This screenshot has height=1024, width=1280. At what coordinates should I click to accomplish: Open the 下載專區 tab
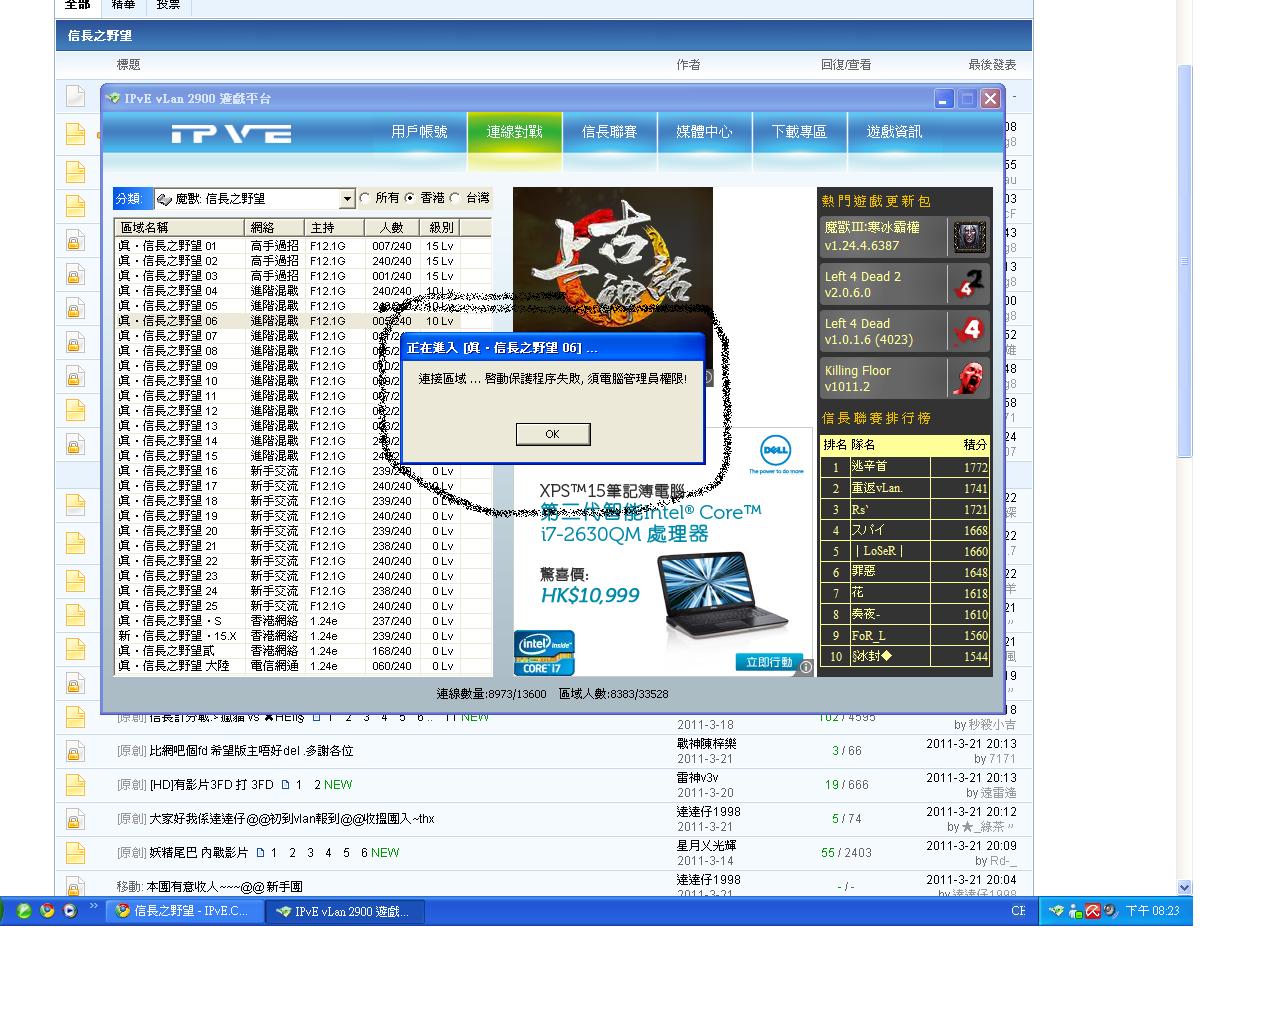[799, 132]
